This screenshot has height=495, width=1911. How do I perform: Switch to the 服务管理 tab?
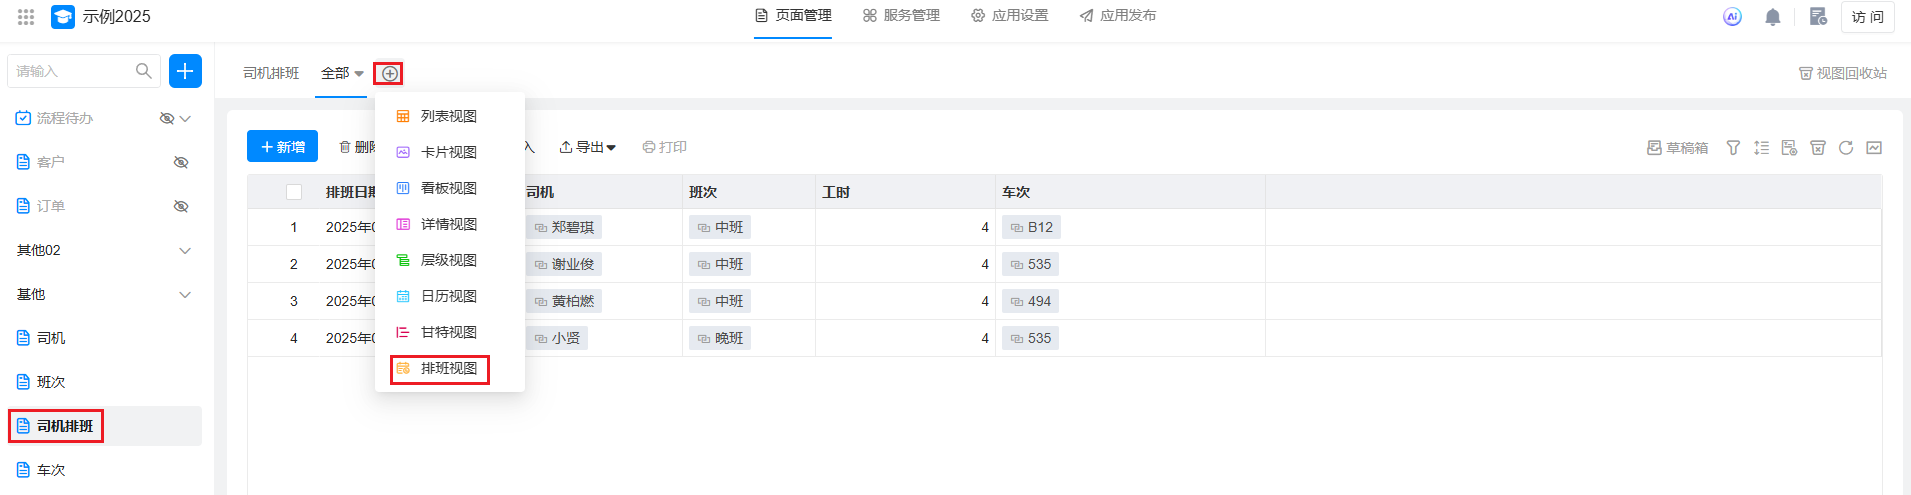[901, 16]
